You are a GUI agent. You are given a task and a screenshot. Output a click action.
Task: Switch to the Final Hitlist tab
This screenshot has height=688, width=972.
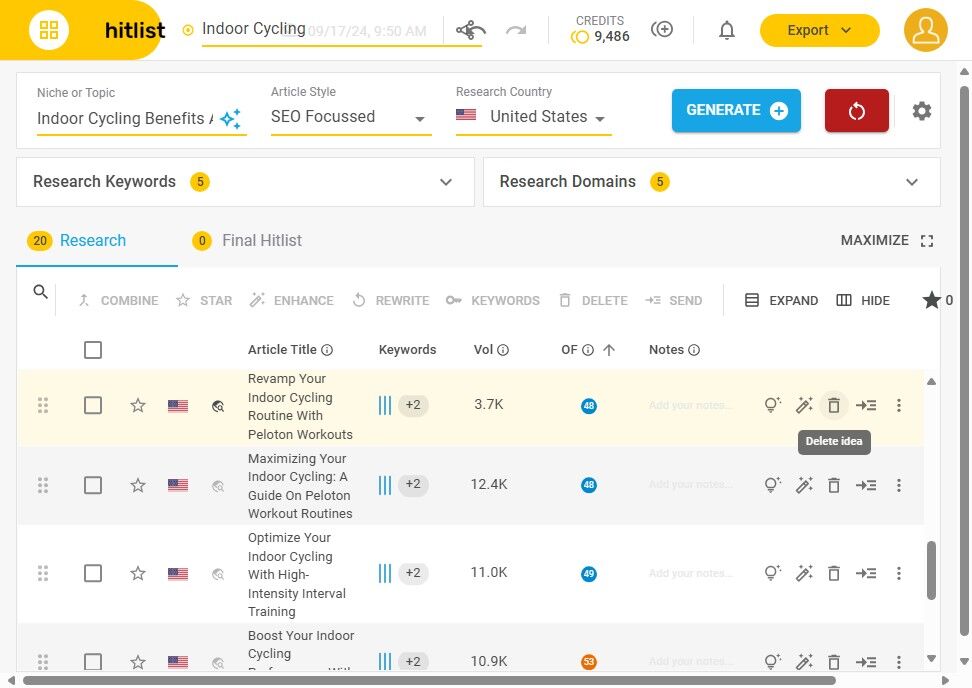point(247,240)
